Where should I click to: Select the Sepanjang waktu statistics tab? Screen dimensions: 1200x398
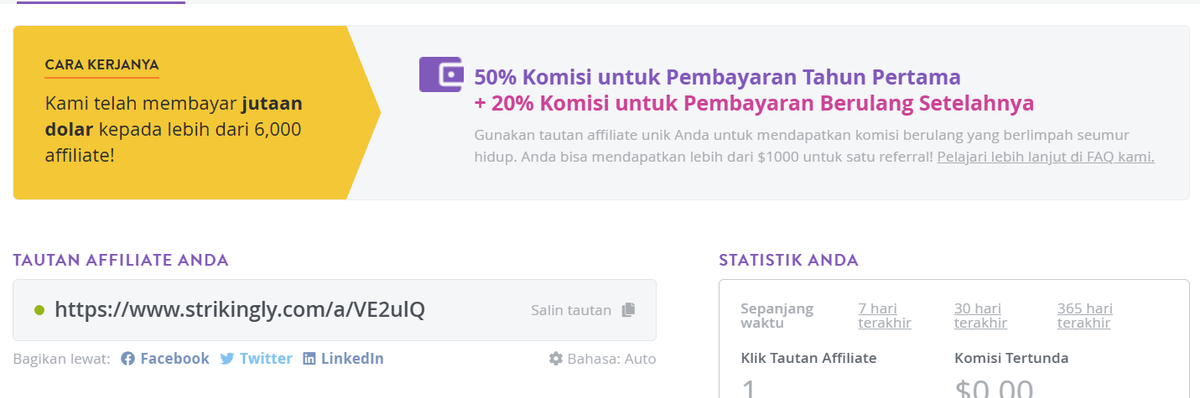(x=777, y=315)
